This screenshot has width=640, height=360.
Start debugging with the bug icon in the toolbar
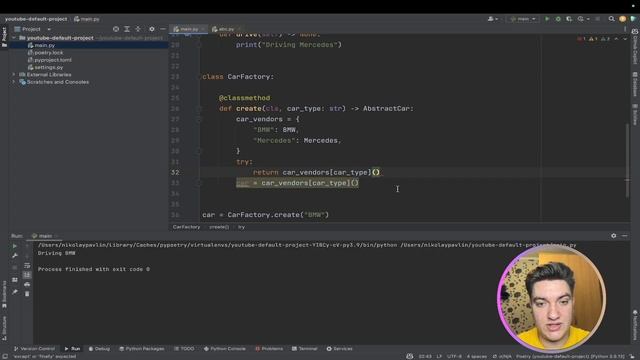(558, 19)
